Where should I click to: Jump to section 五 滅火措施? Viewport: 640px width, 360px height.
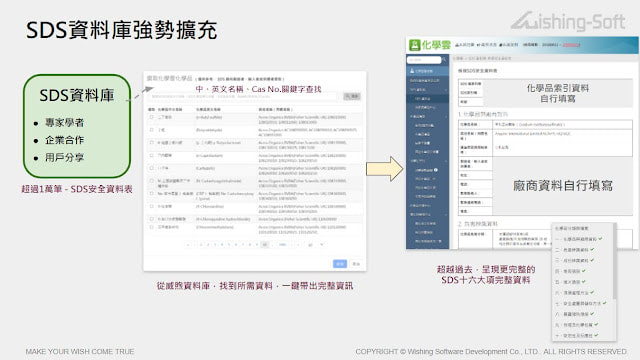571,282
